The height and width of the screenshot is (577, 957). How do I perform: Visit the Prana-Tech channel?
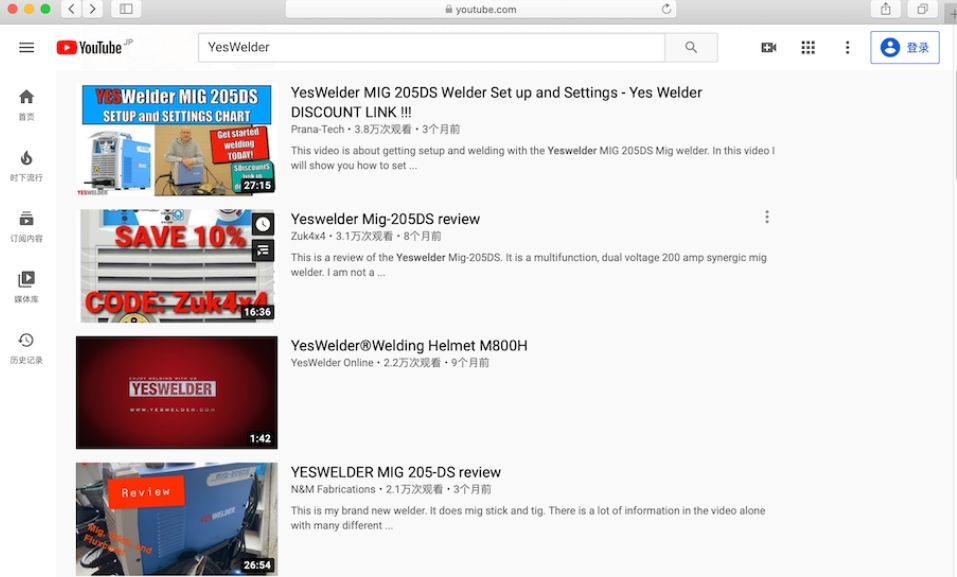(317, 129)
